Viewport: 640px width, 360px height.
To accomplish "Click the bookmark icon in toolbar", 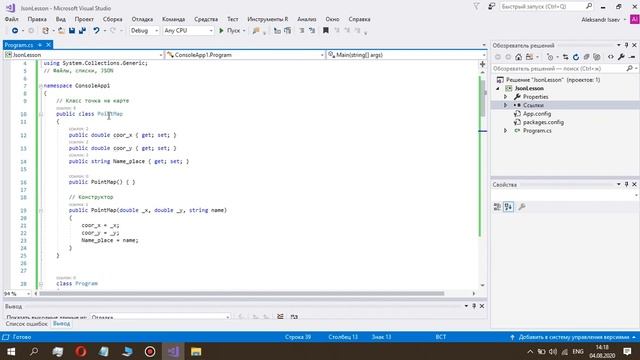I will click(326, 31).
